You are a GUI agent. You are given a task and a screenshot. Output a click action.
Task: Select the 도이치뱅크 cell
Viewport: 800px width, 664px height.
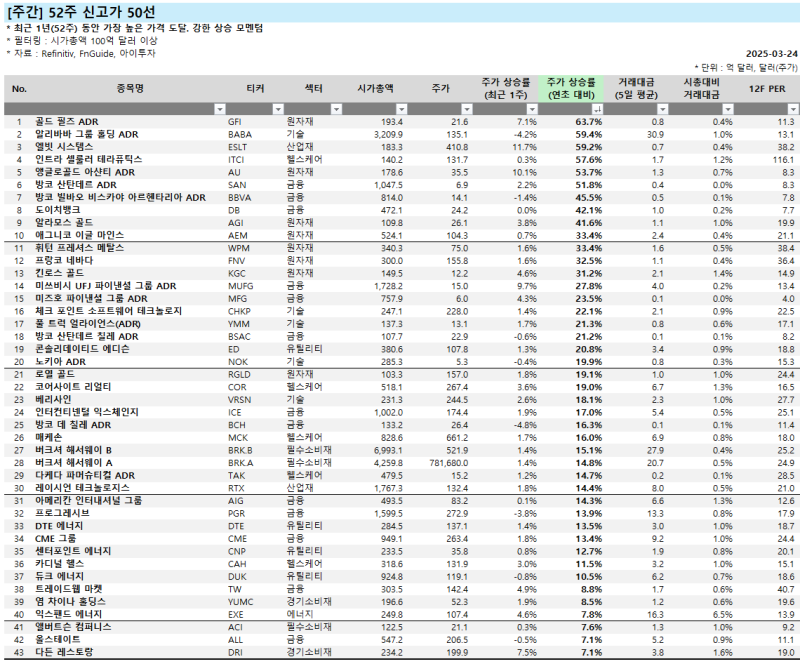[58, 210]
